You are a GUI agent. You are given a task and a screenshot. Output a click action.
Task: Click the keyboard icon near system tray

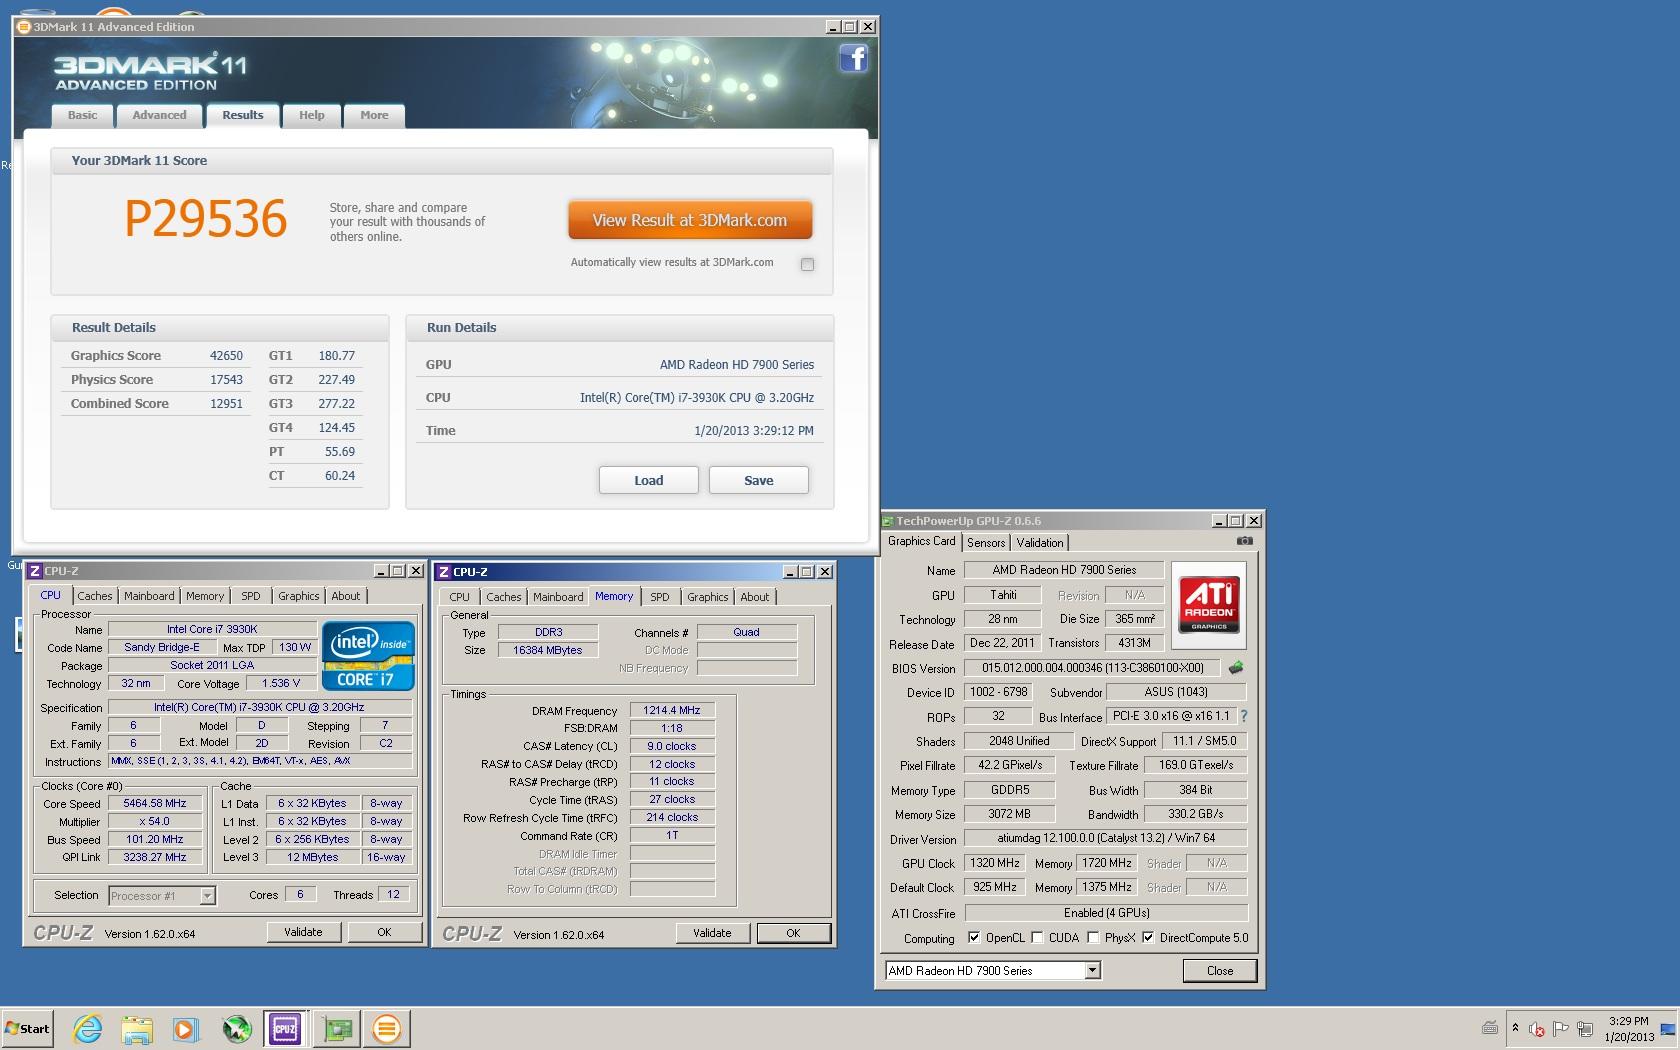pos(1490,1028)
